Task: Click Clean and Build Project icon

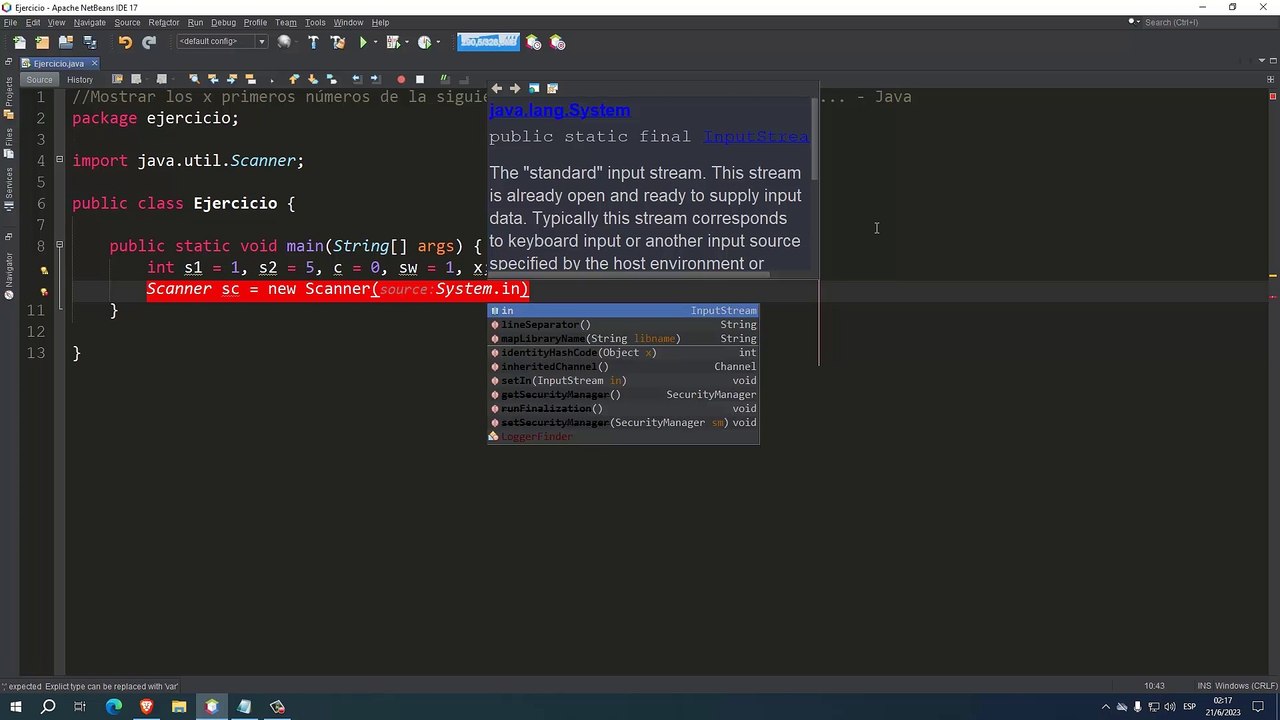Action: (x=338, y=42)
